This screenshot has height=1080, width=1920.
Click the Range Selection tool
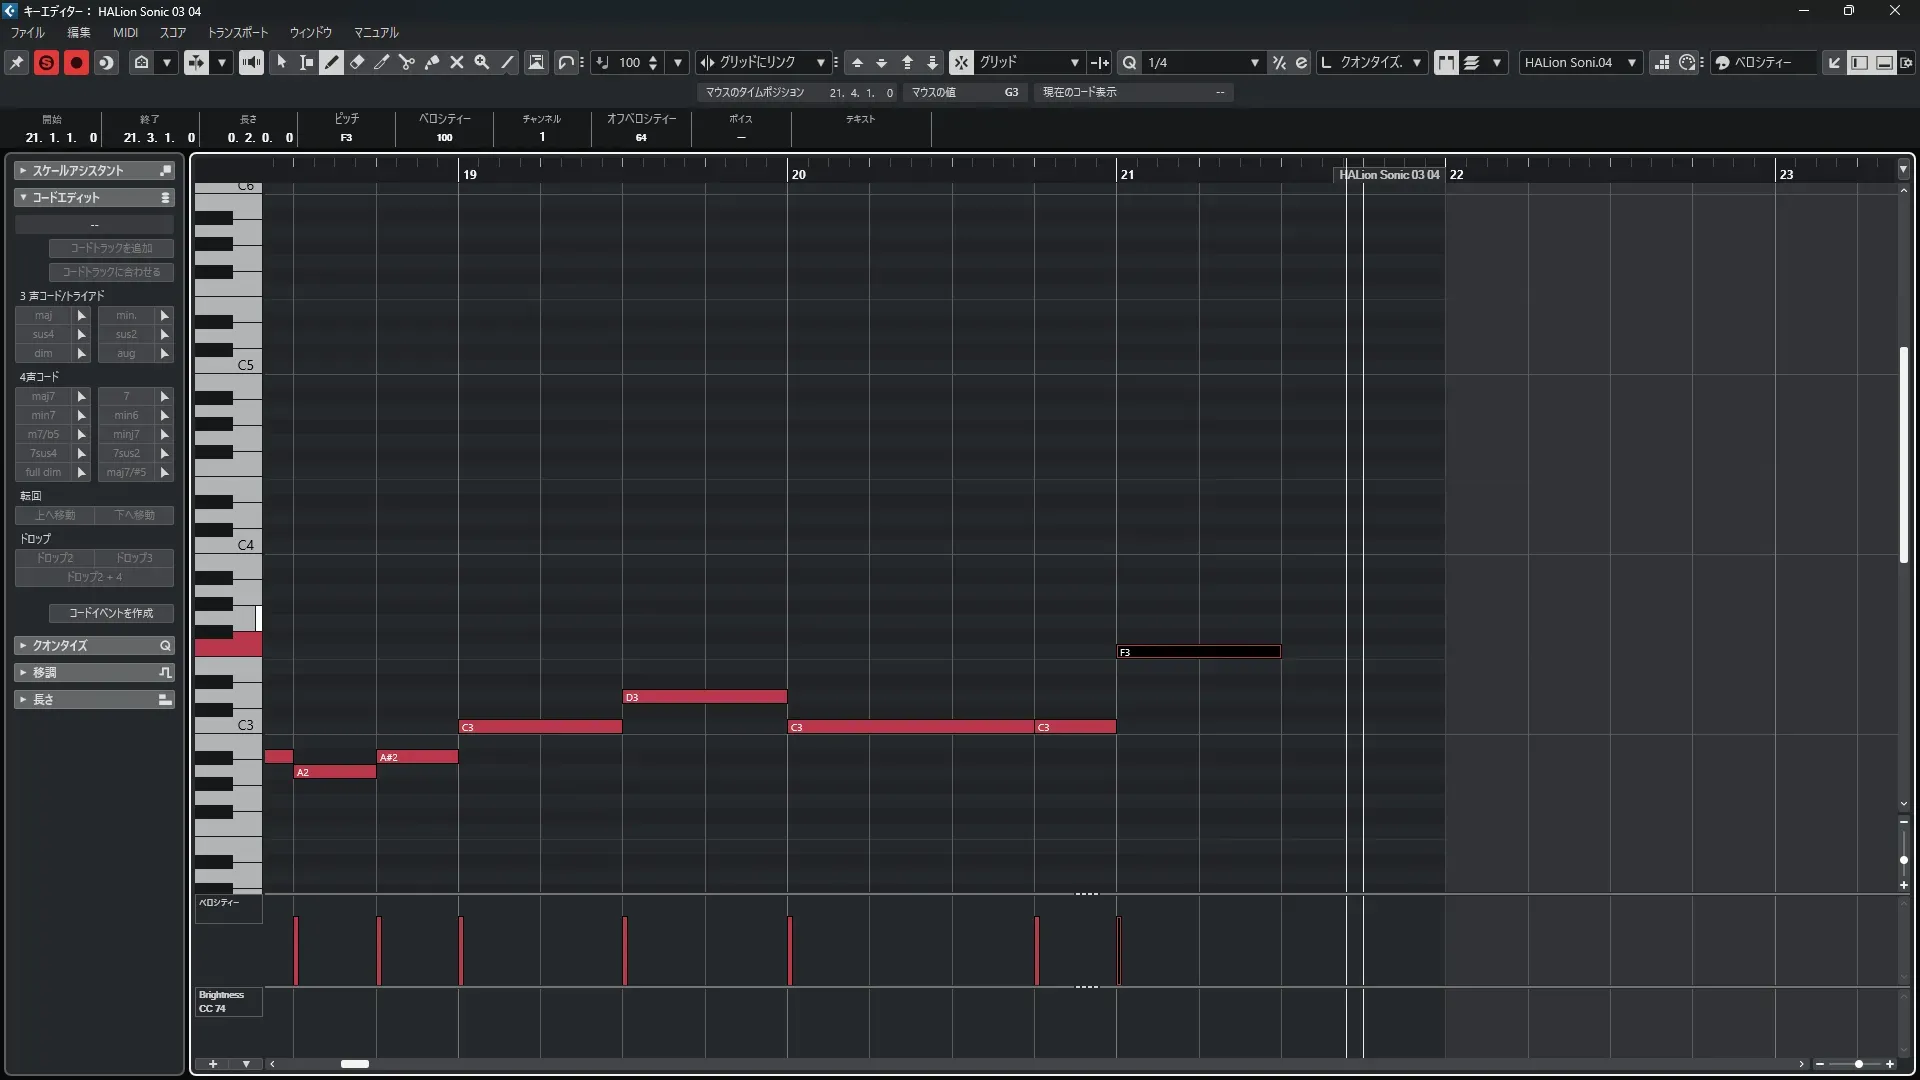click(306, 62)
